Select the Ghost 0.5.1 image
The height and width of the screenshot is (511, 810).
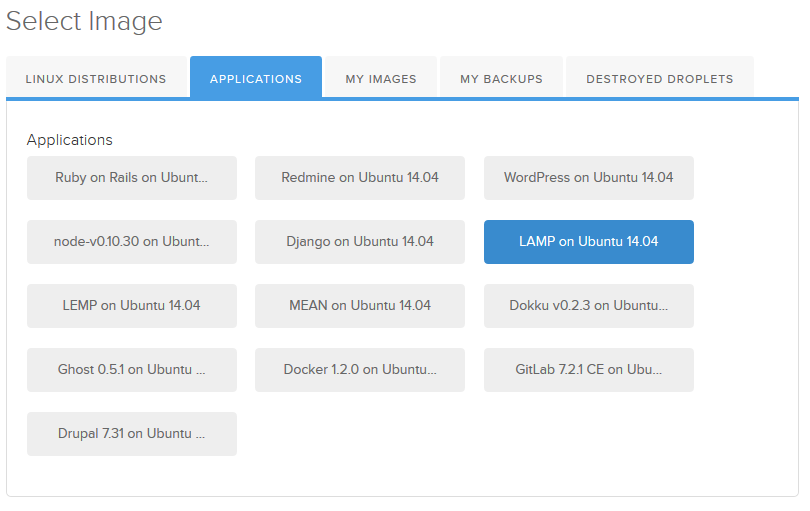click(x=132, y=370)
